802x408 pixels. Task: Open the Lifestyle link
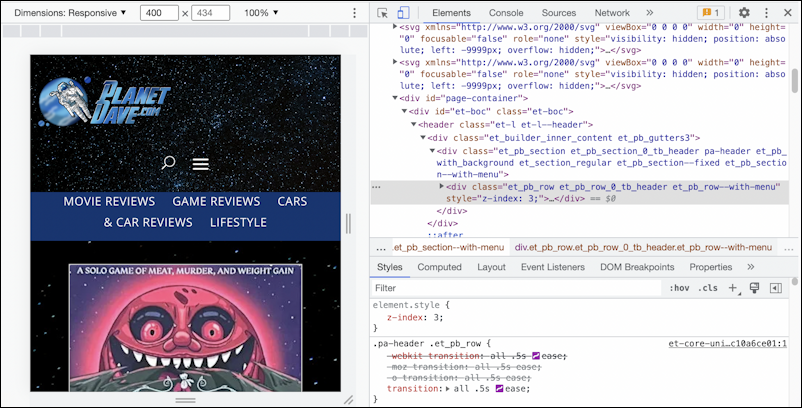tap(238, 222)
